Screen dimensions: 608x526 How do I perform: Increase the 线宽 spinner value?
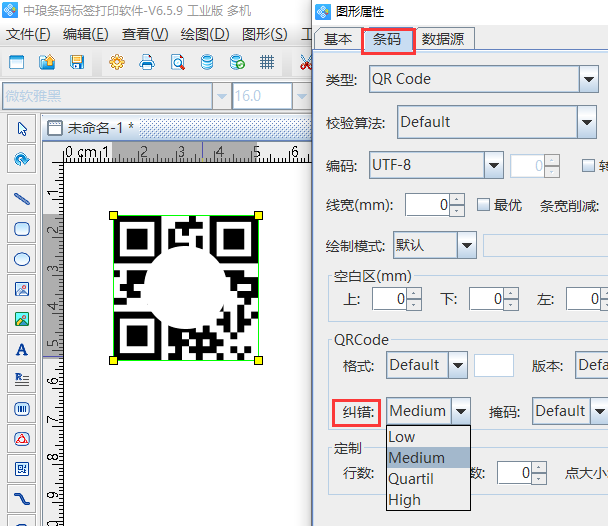point(457,199)
